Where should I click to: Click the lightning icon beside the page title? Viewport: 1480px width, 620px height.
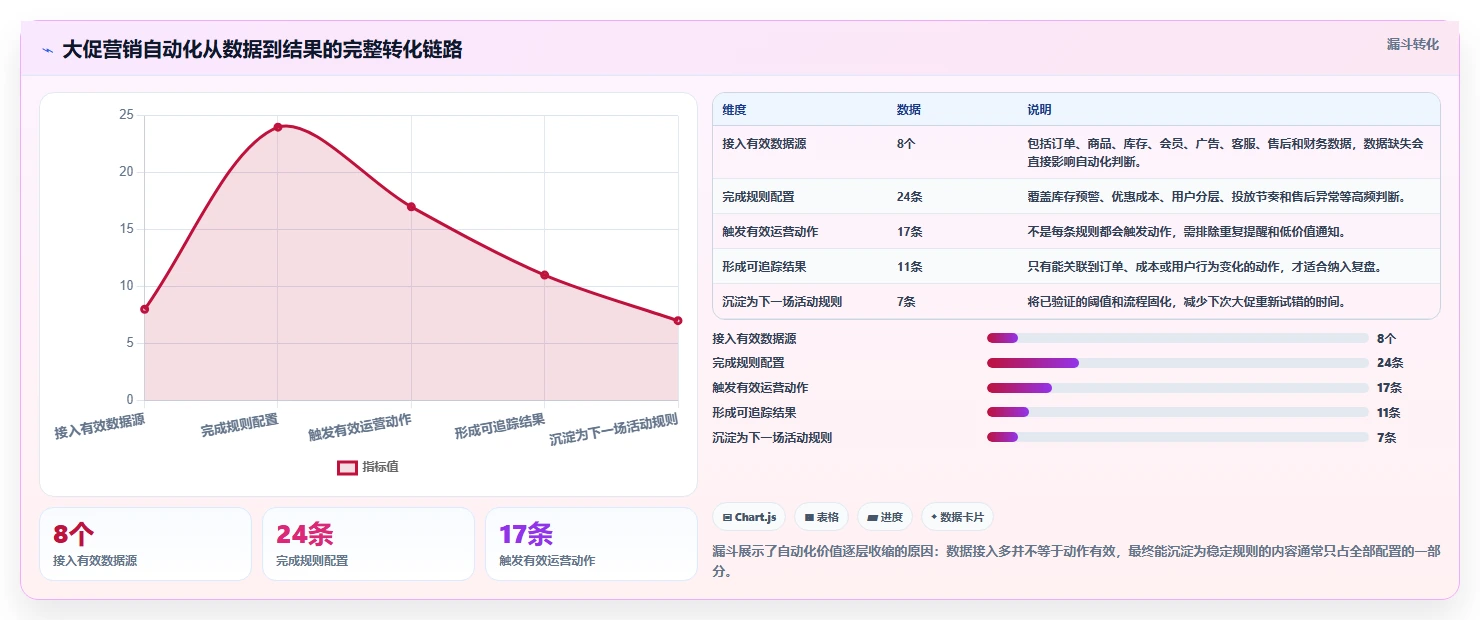pos(48,50)
